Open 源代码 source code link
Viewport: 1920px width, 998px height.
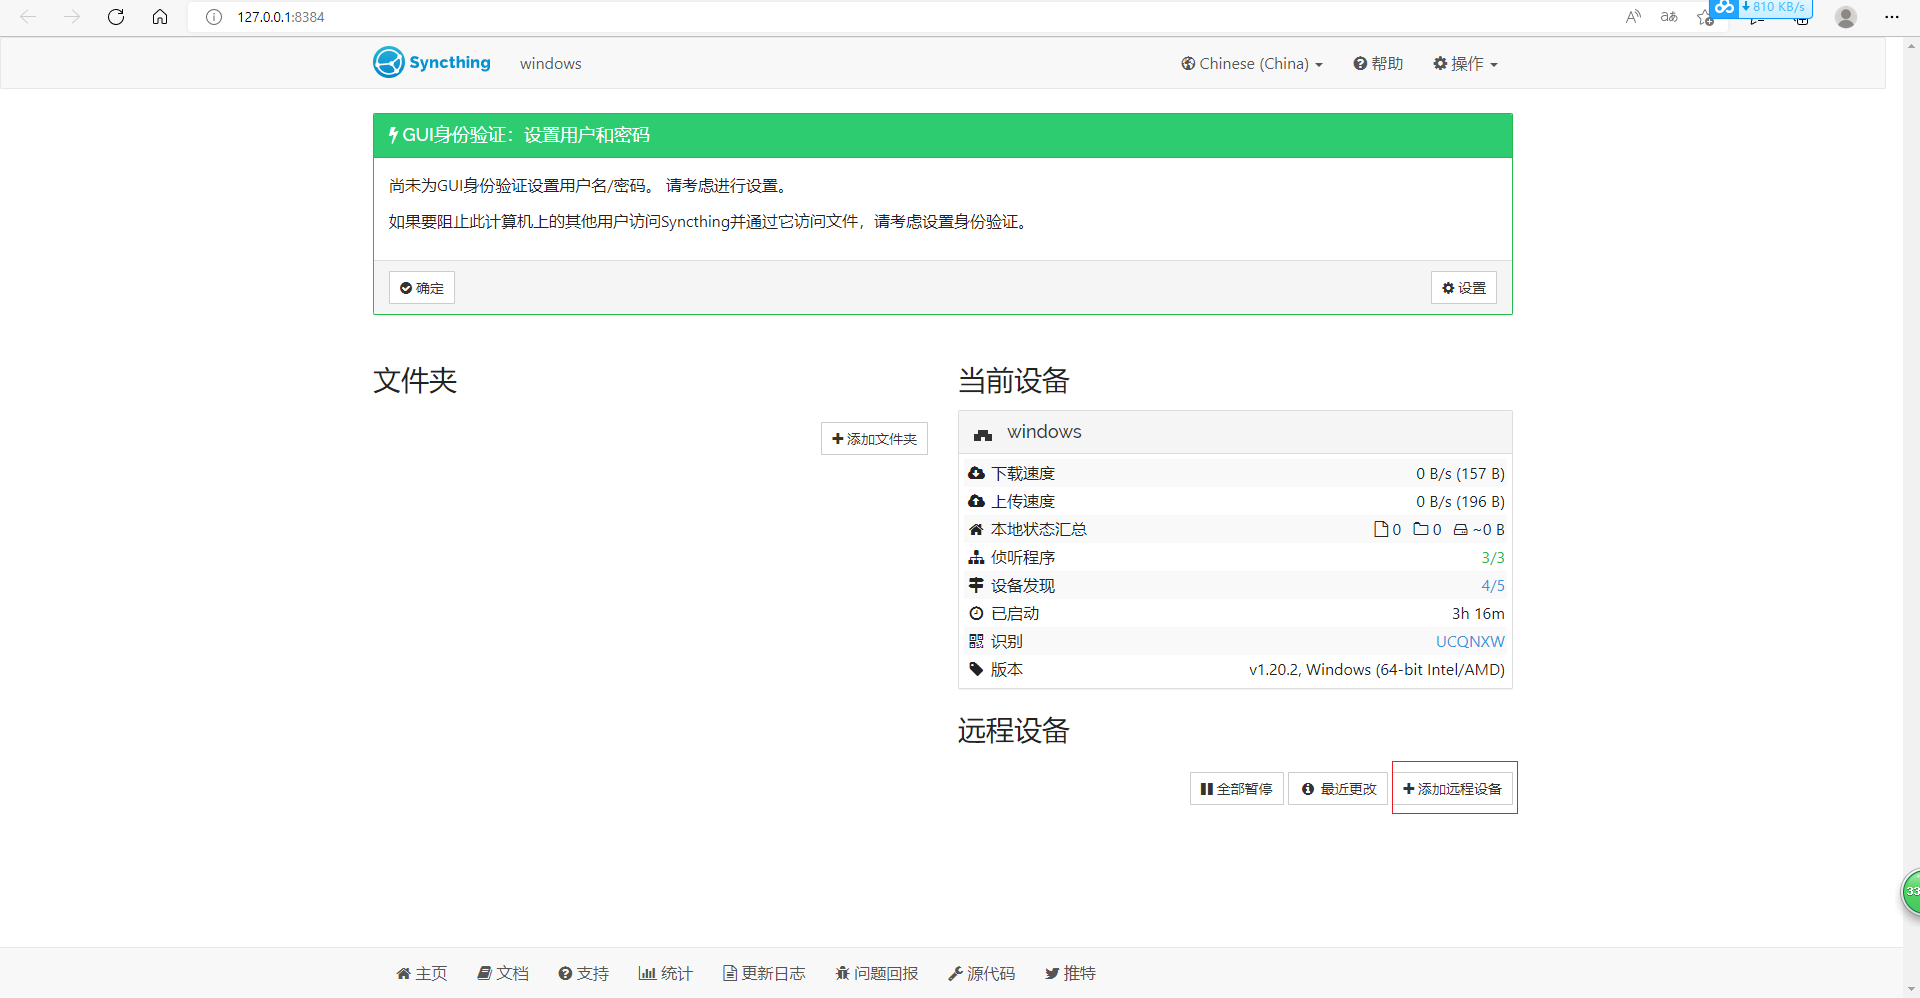[982, 973]
